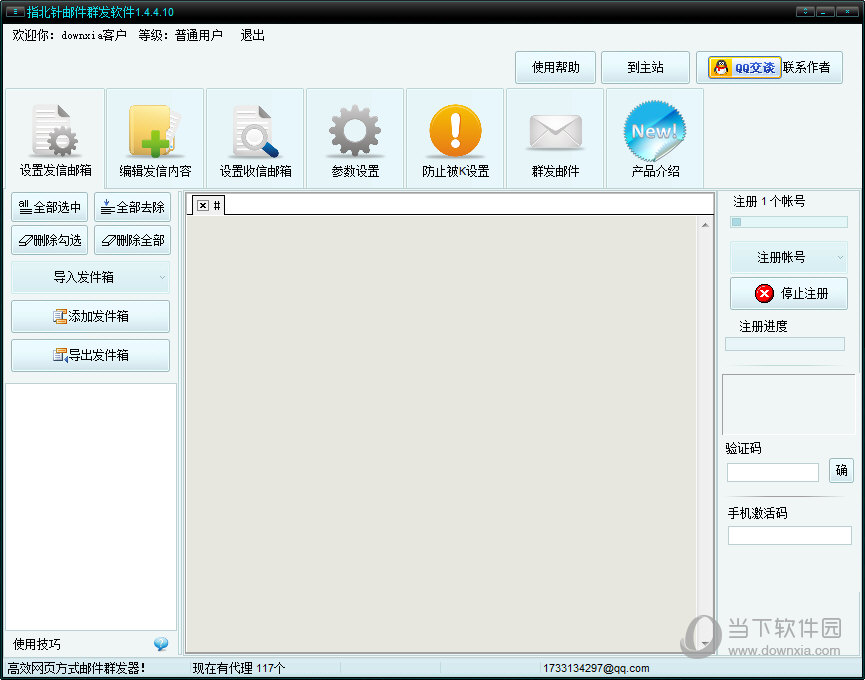Open the 编辑发信内容 folder icon
Viewport: 865px width, 680px height.
coord(155,131)
